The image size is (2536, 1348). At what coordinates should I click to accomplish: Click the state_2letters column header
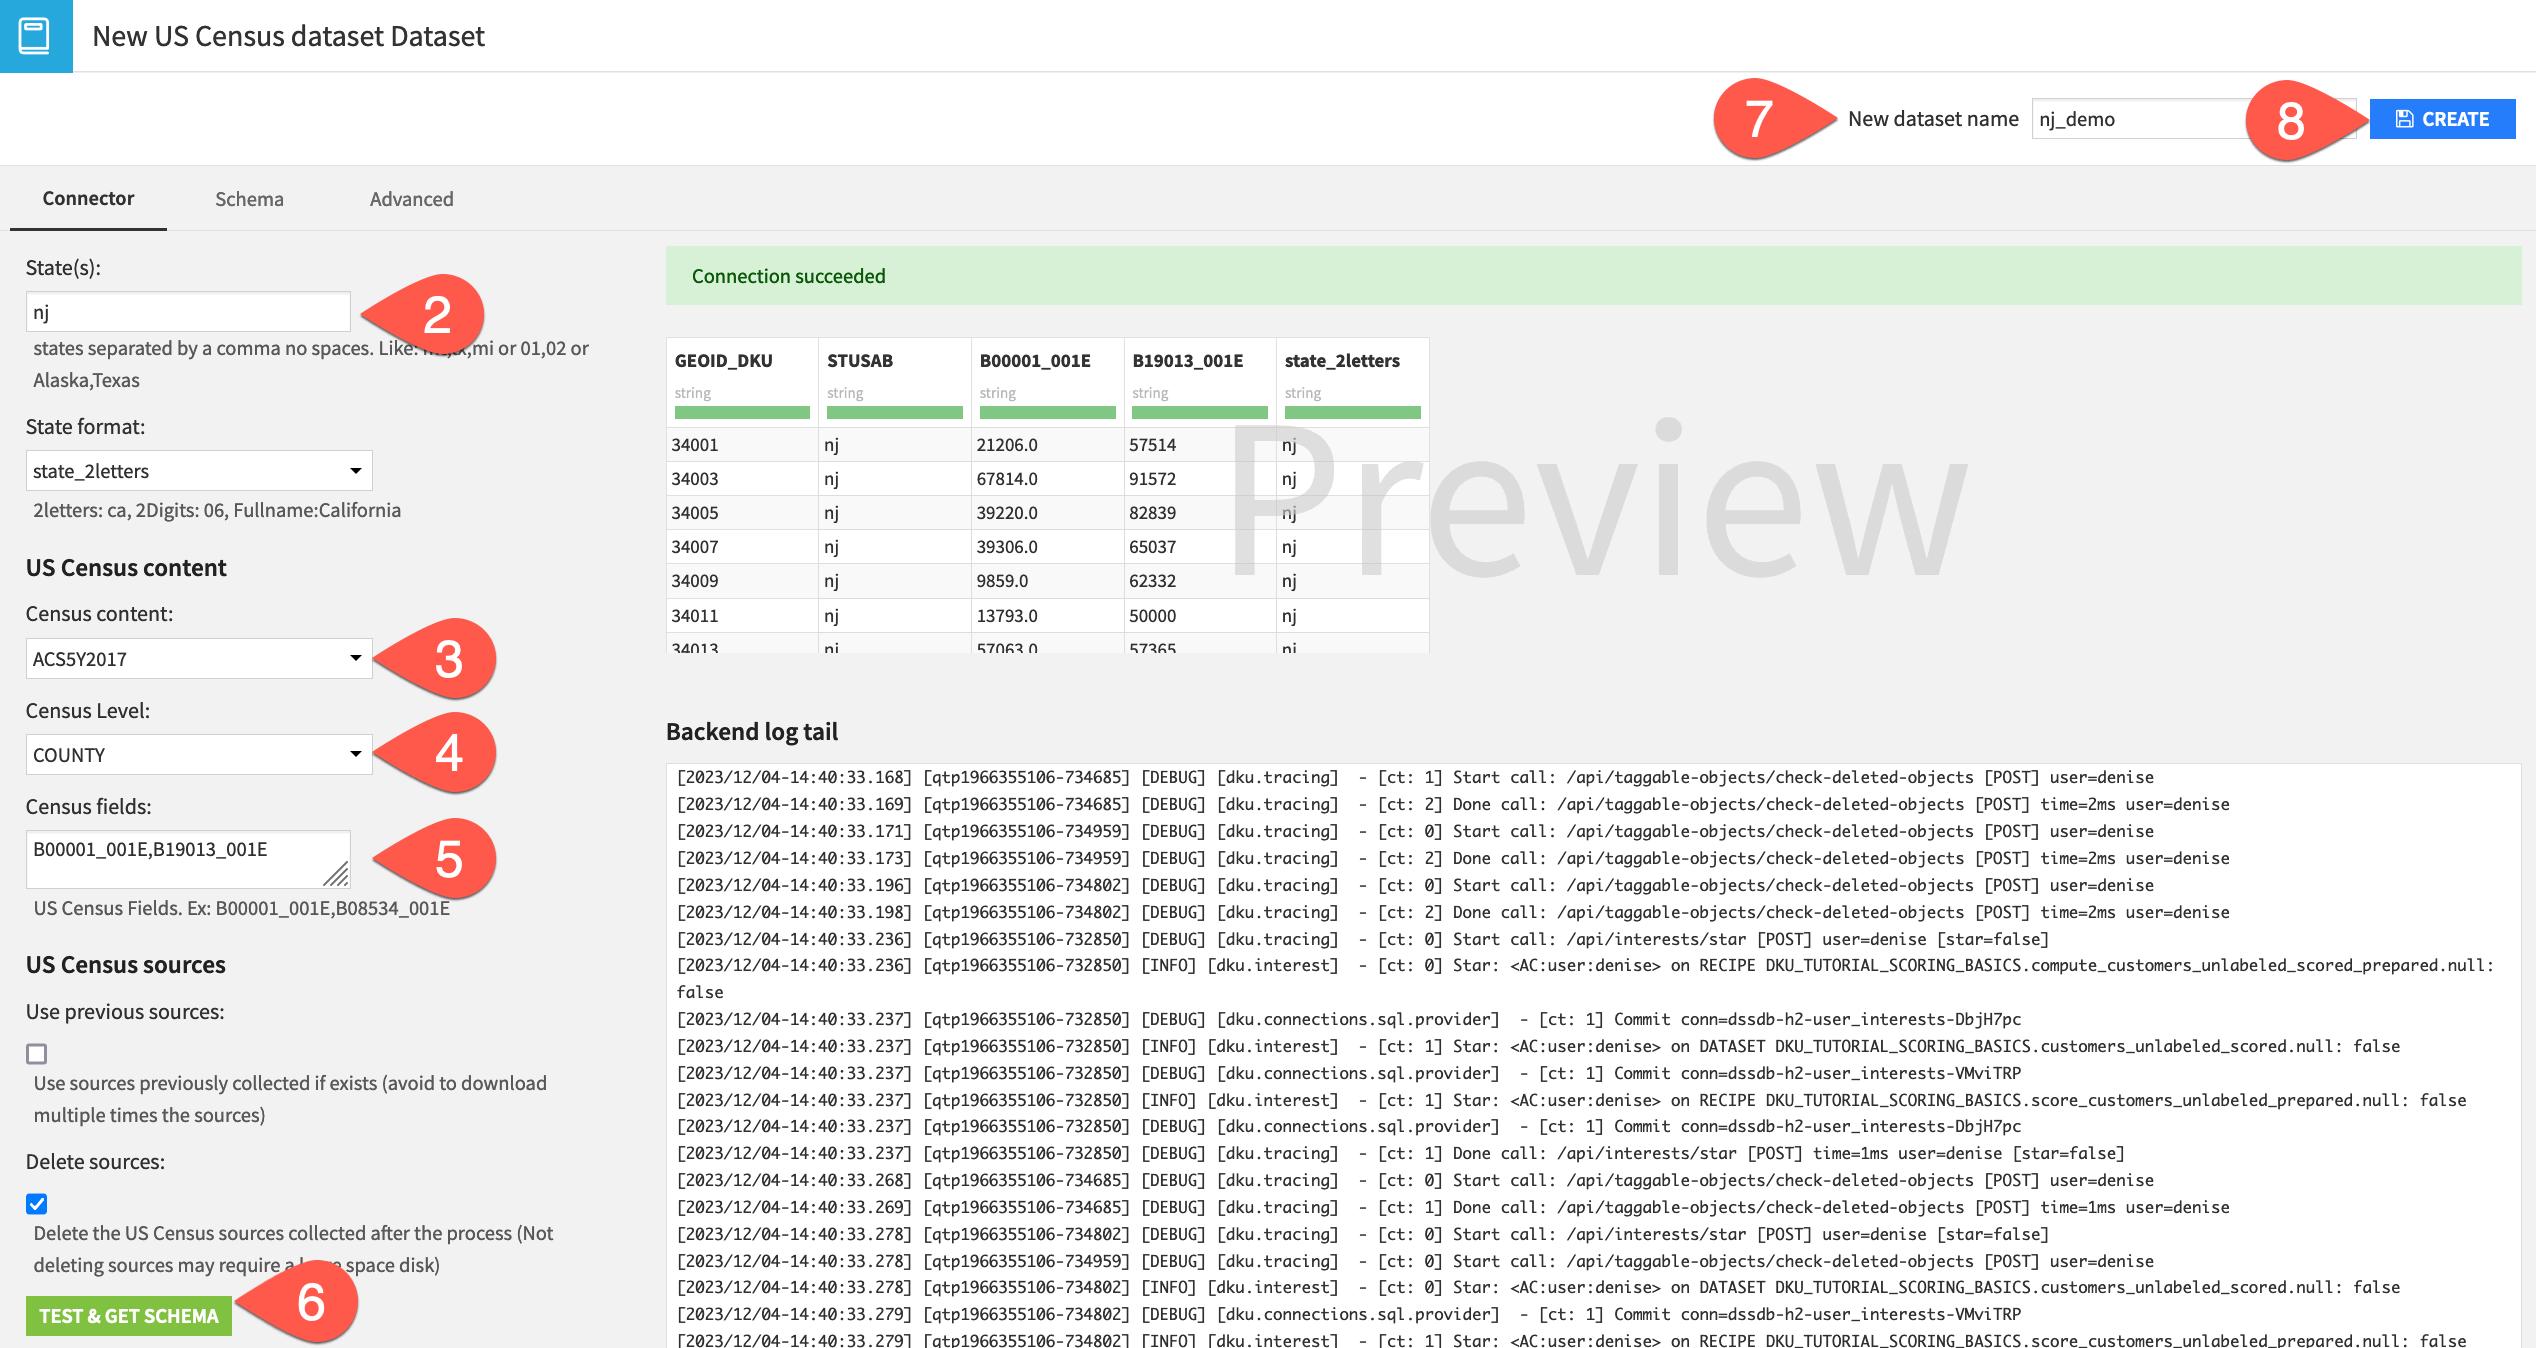pyautogui.click(x=1342, y=360)
